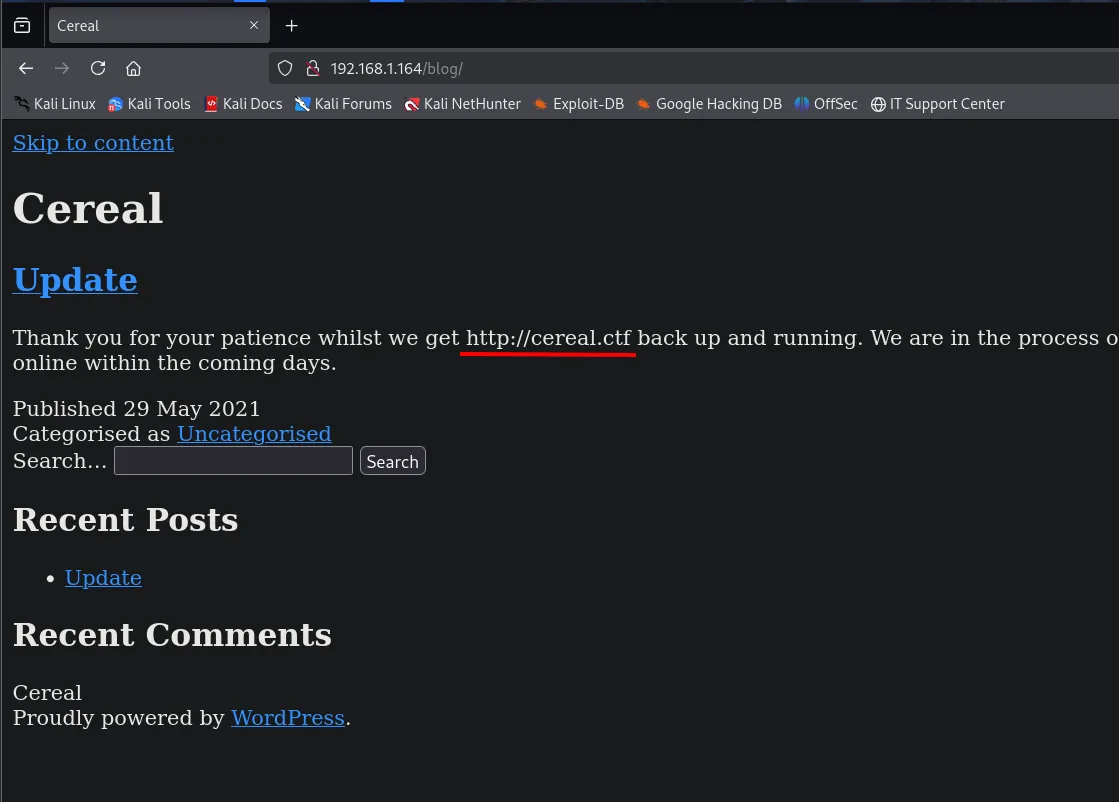
Task: Open the Update post heading link
Action: coord(75,280)
